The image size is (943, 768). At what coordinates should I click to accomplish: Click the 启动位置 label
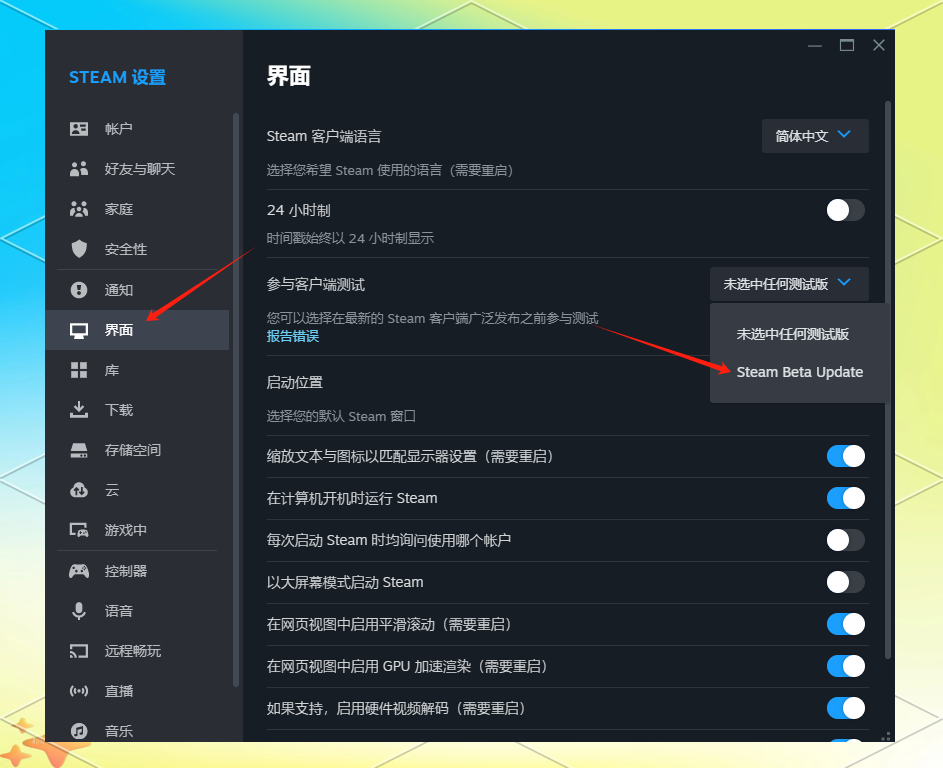click(x=295, y=382)
